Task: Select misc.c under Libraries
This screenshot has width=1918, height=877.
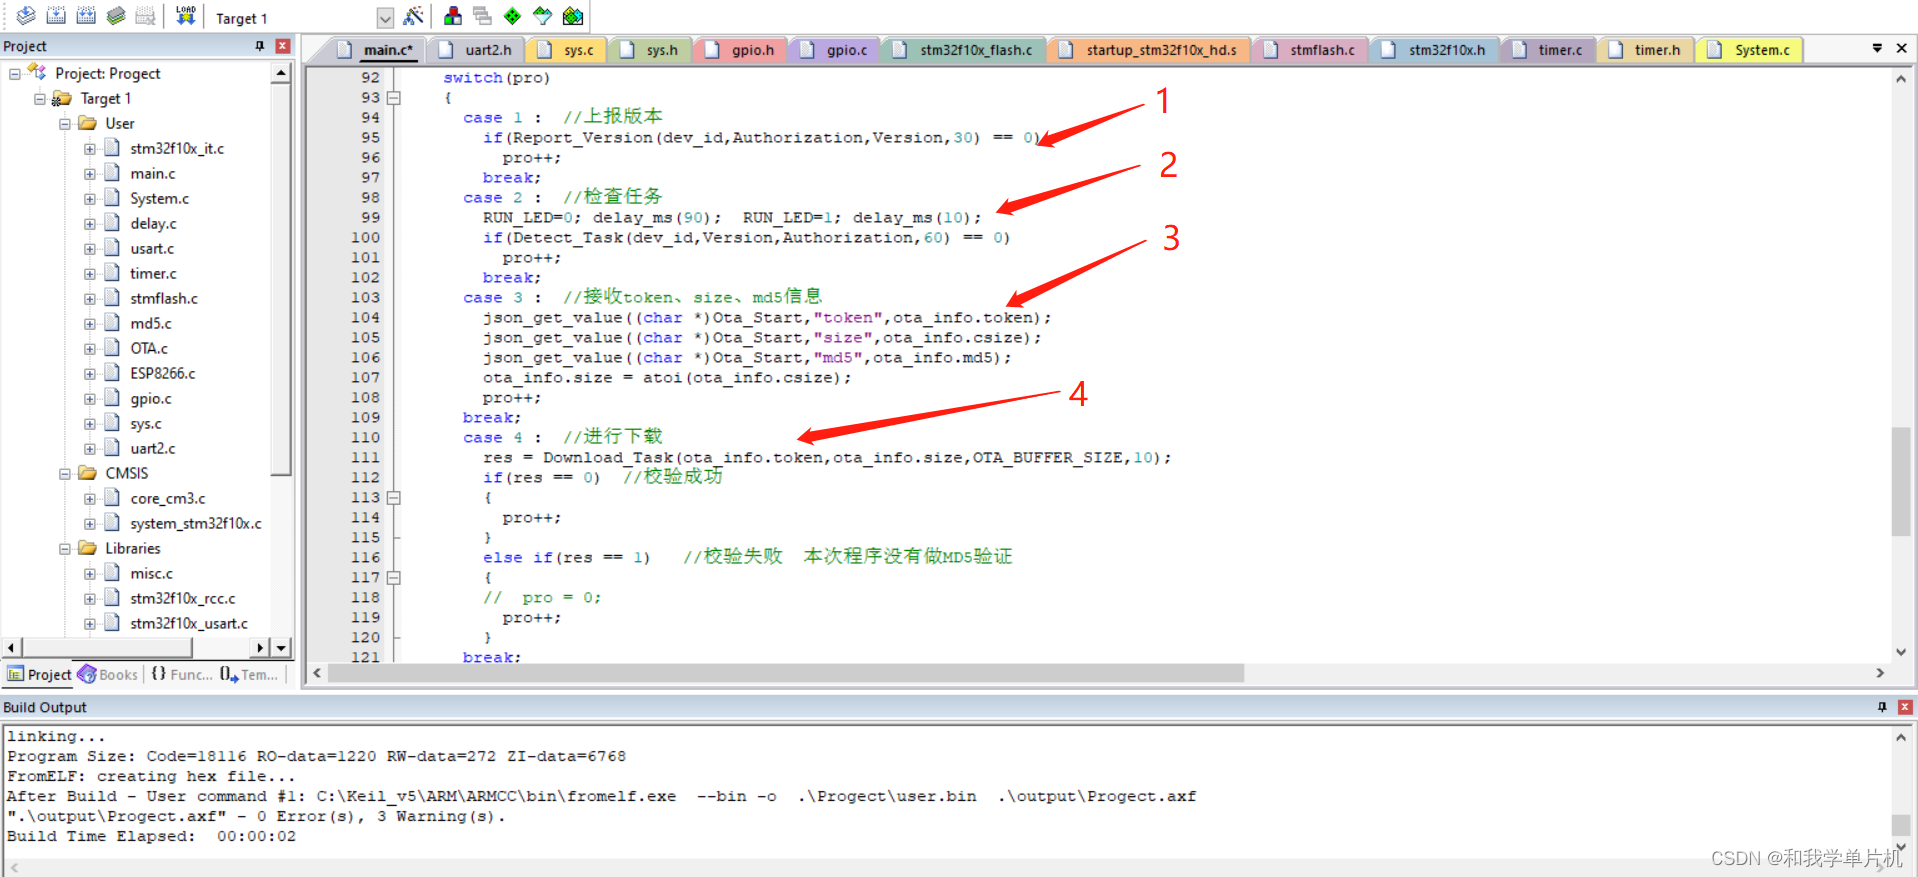Action: [x=152, y=574]
